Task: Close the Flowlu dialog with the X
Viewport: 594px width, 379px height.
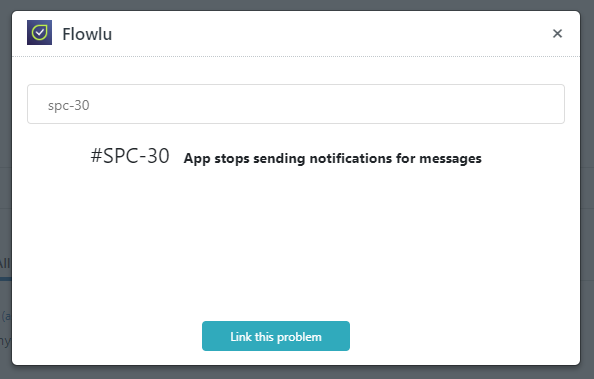Action: coord(557,34)
